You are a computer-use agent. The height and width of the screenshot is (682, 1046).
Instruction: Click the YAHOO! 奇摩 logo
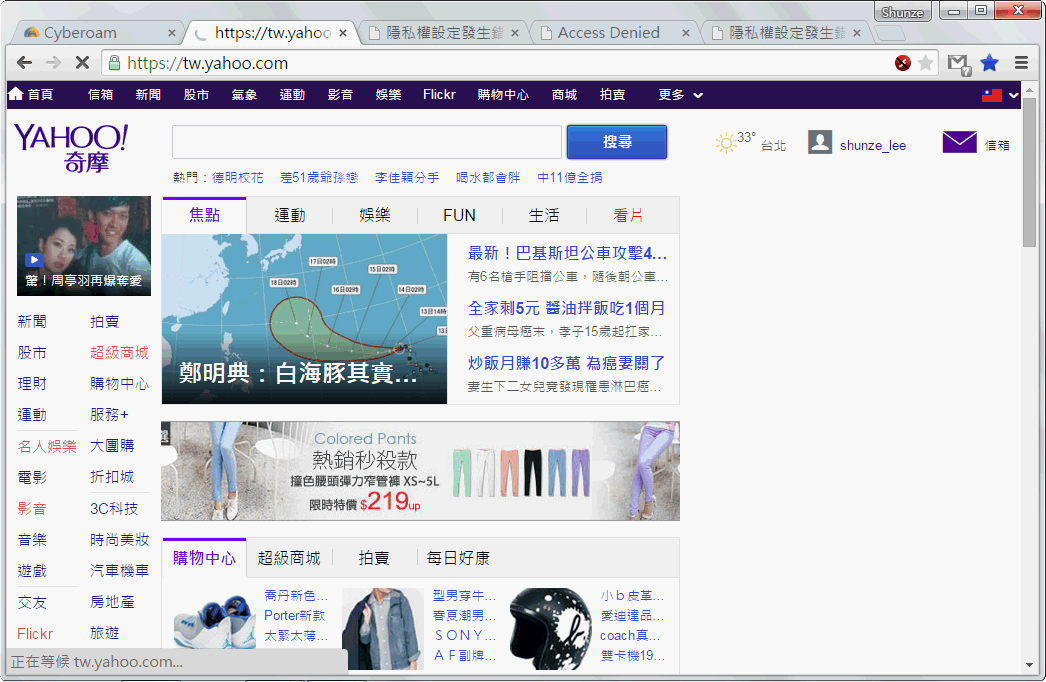click(71, 147)
